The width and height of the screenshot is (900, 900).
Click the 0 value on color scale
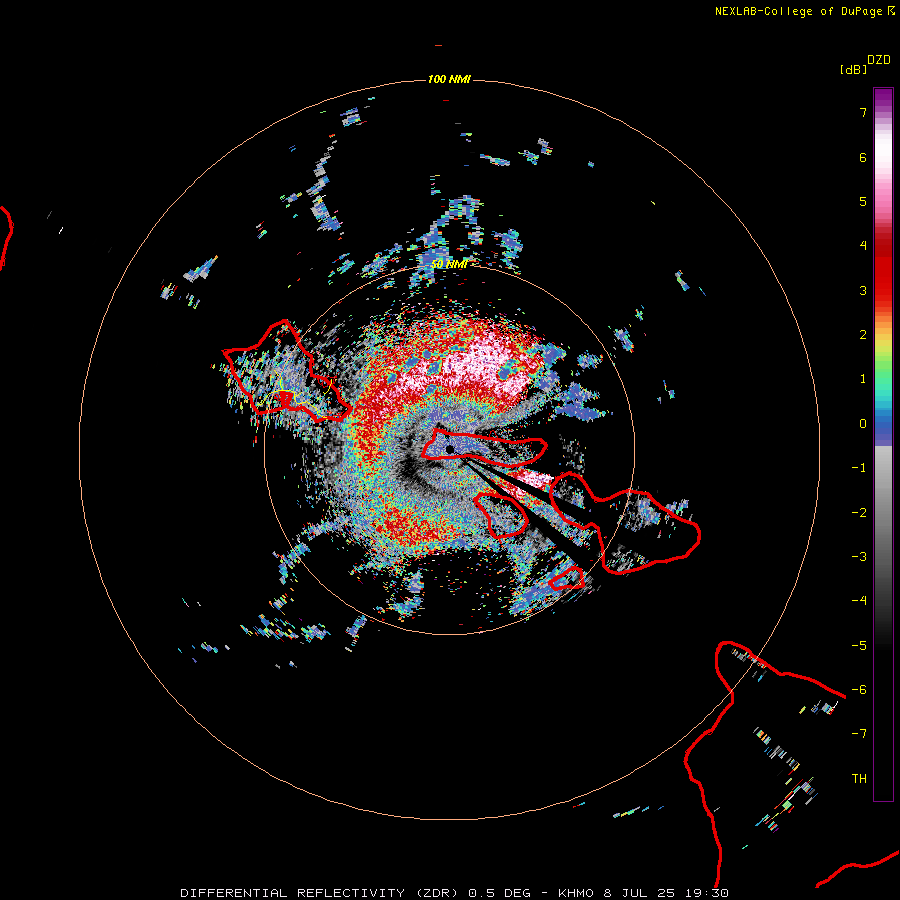pos(863,424)
